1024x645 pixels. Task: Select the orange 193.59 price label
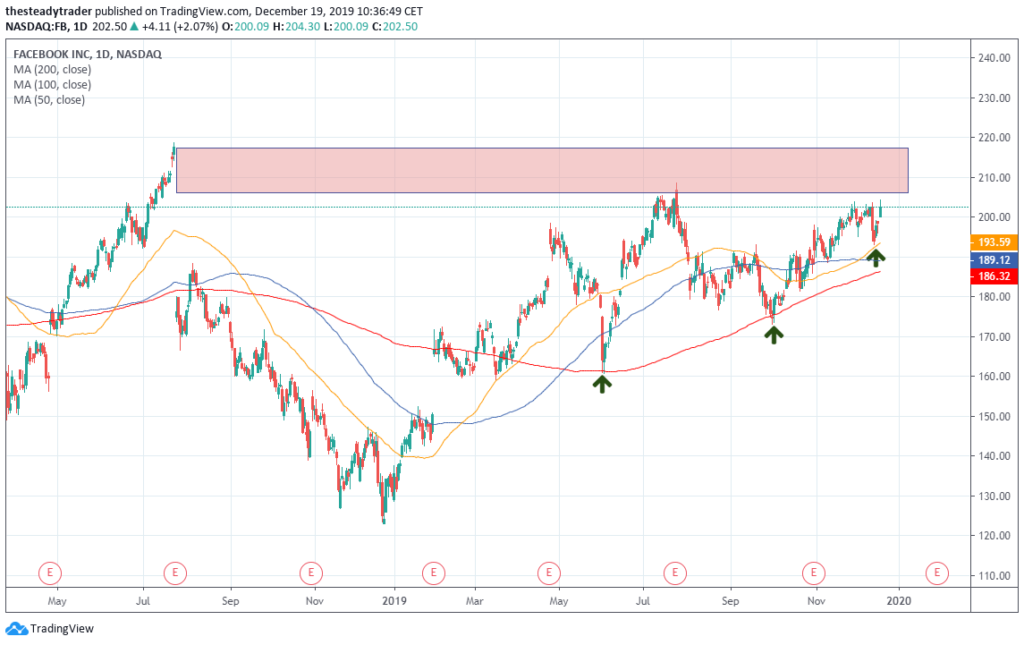(994, 242)
